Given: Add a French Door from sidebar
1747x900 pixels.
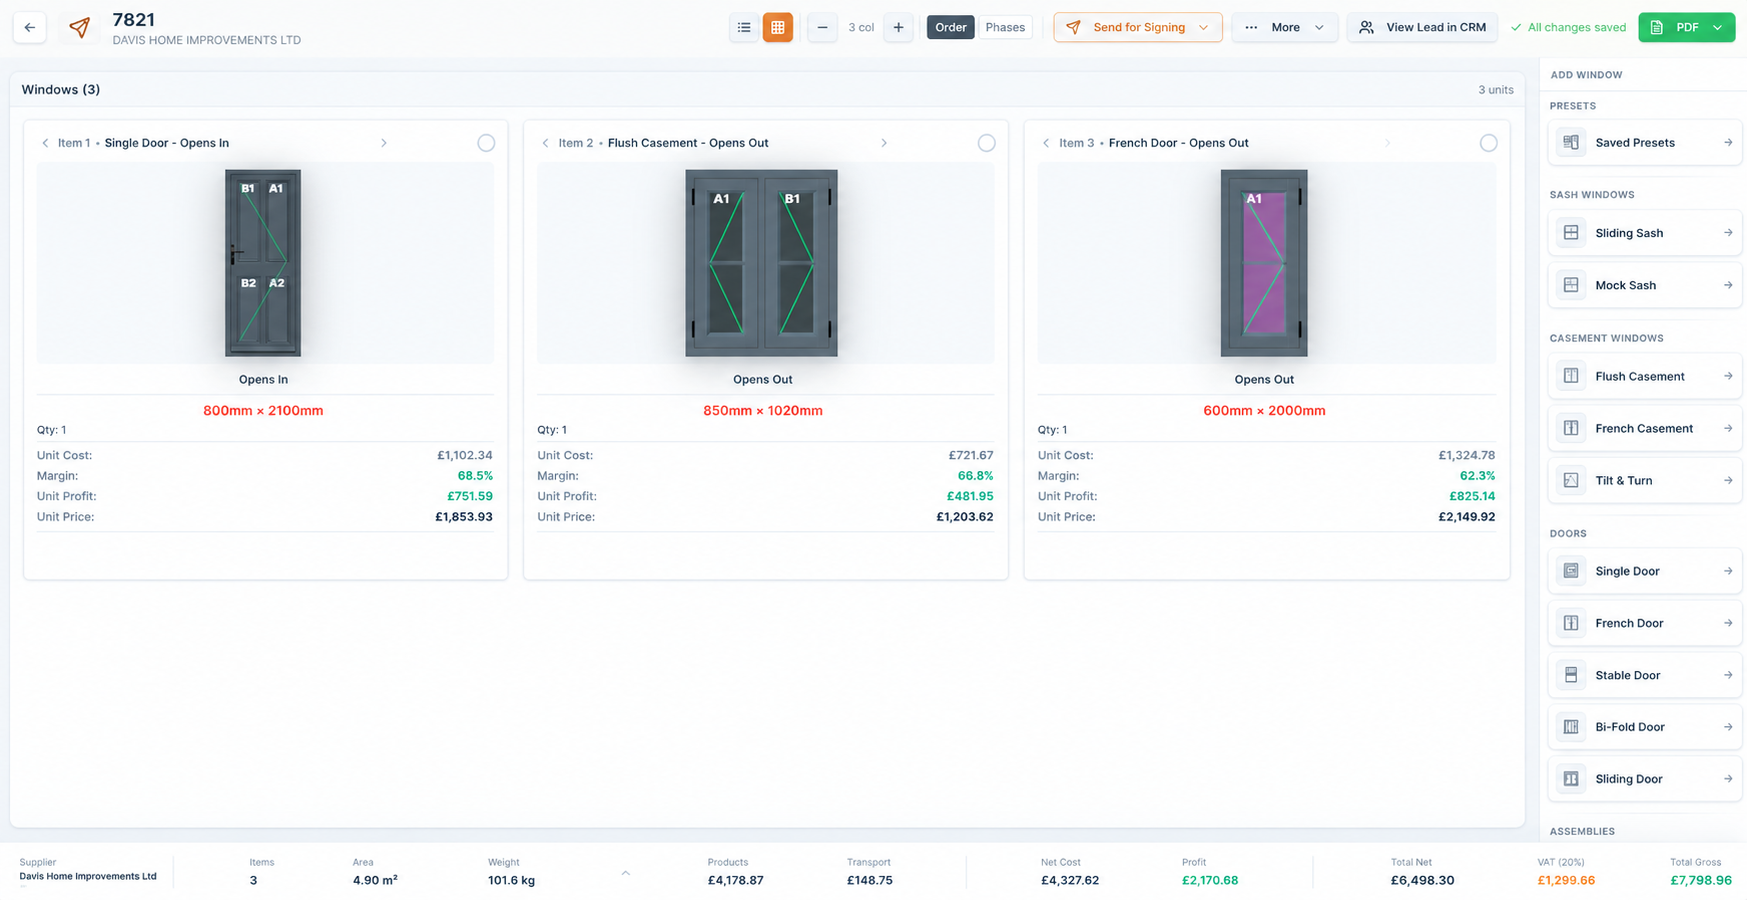Looking at the screenshot, I should [x=1645, y=623].
